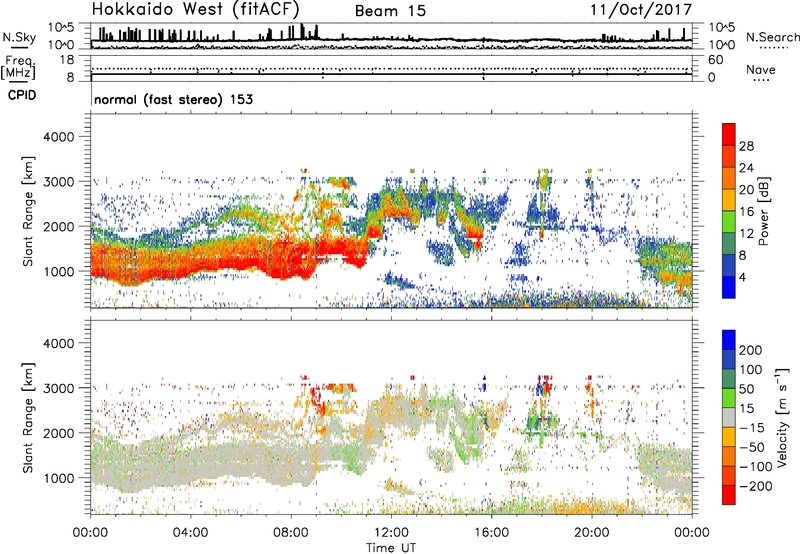Select the "Slant Range [km]" label of velocity panel
This screenshot has height=554, width=800.
point(28,418)
